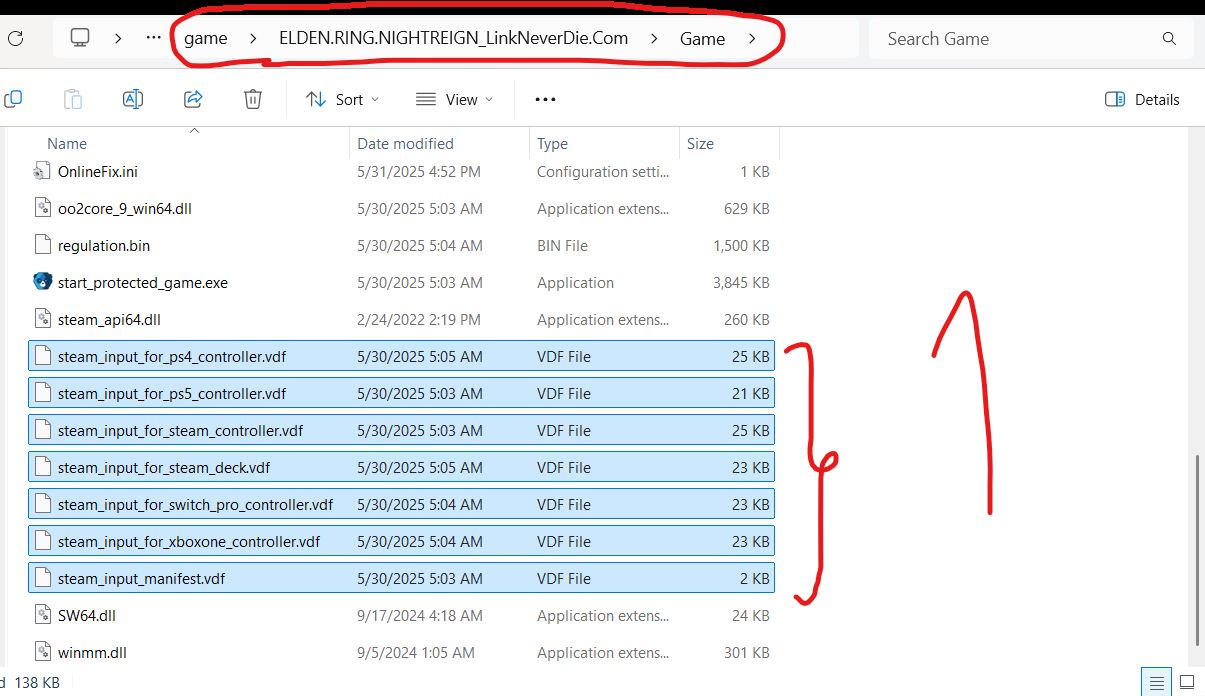Click the Share icon in toolbar

click(x=193, y=99)
